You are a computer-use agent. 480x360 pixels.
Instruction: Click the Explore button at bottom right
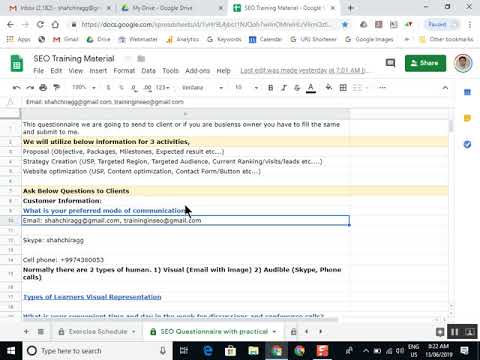440,332
